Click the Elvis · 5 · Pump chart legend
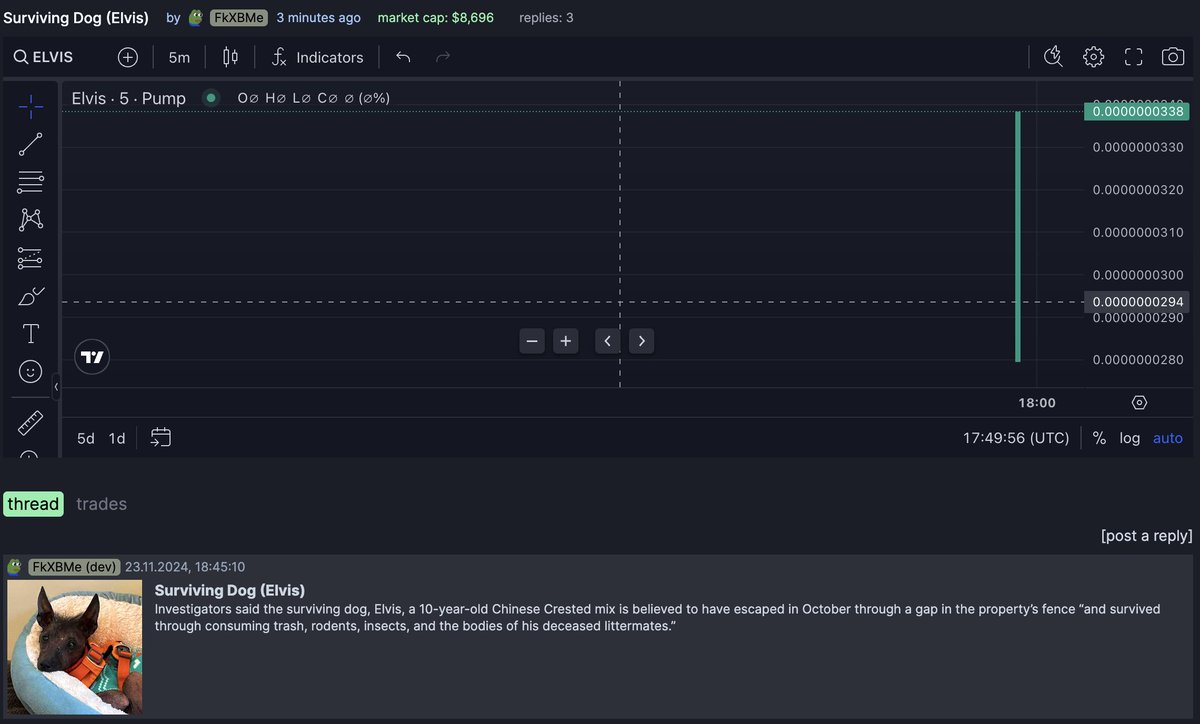Viewport: 1200px width, 724px height. (x=128, y=98)
